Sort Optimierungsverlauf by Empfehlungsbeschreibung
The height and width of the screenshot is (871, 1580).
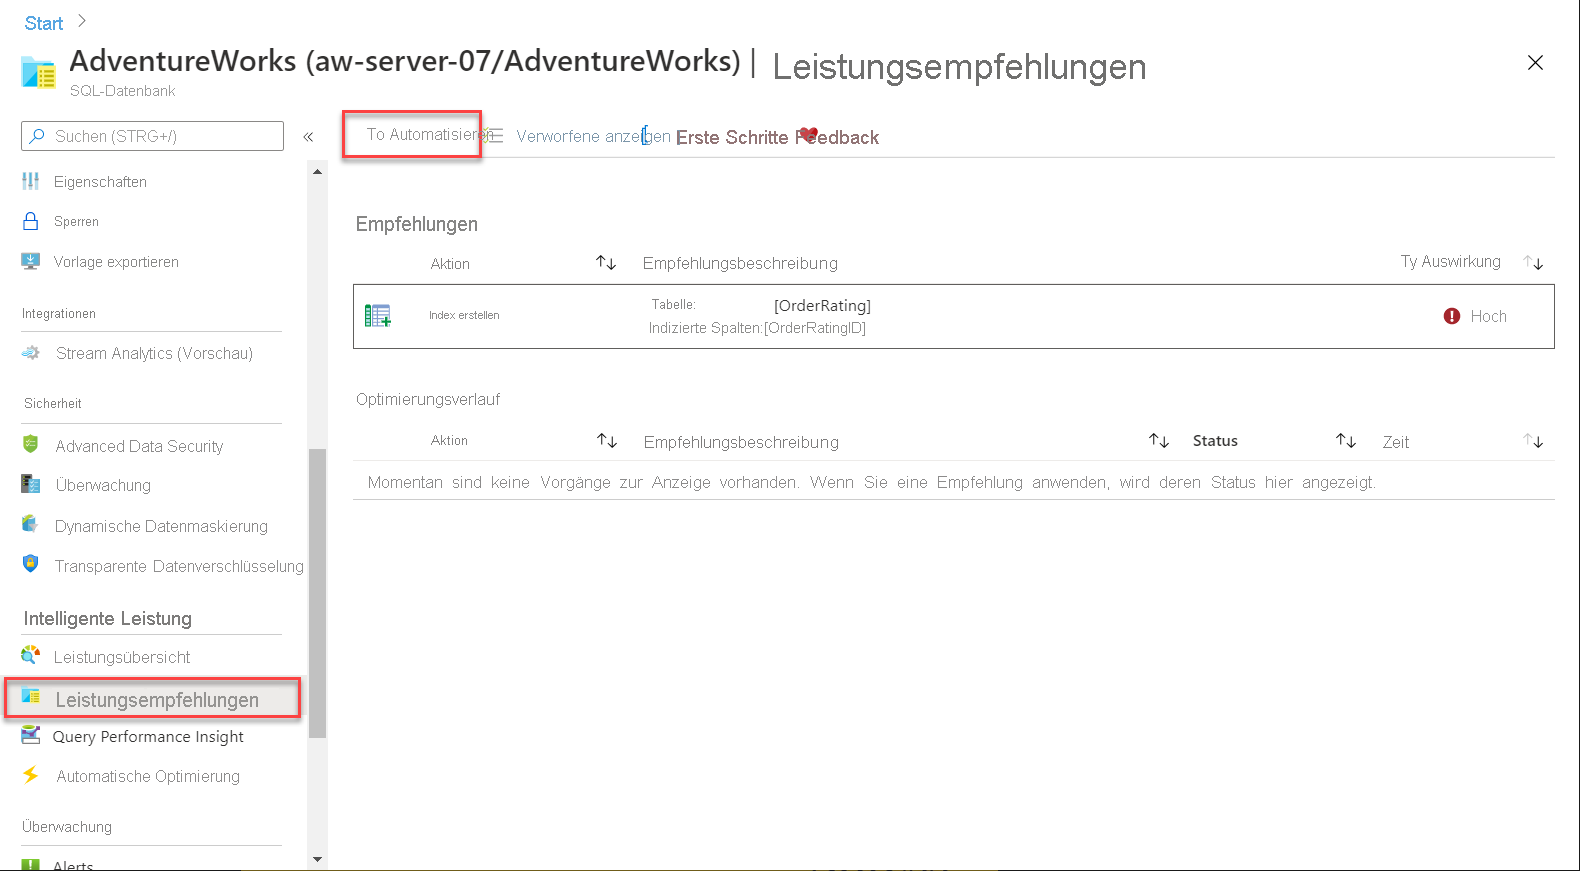pos(1159,440)
